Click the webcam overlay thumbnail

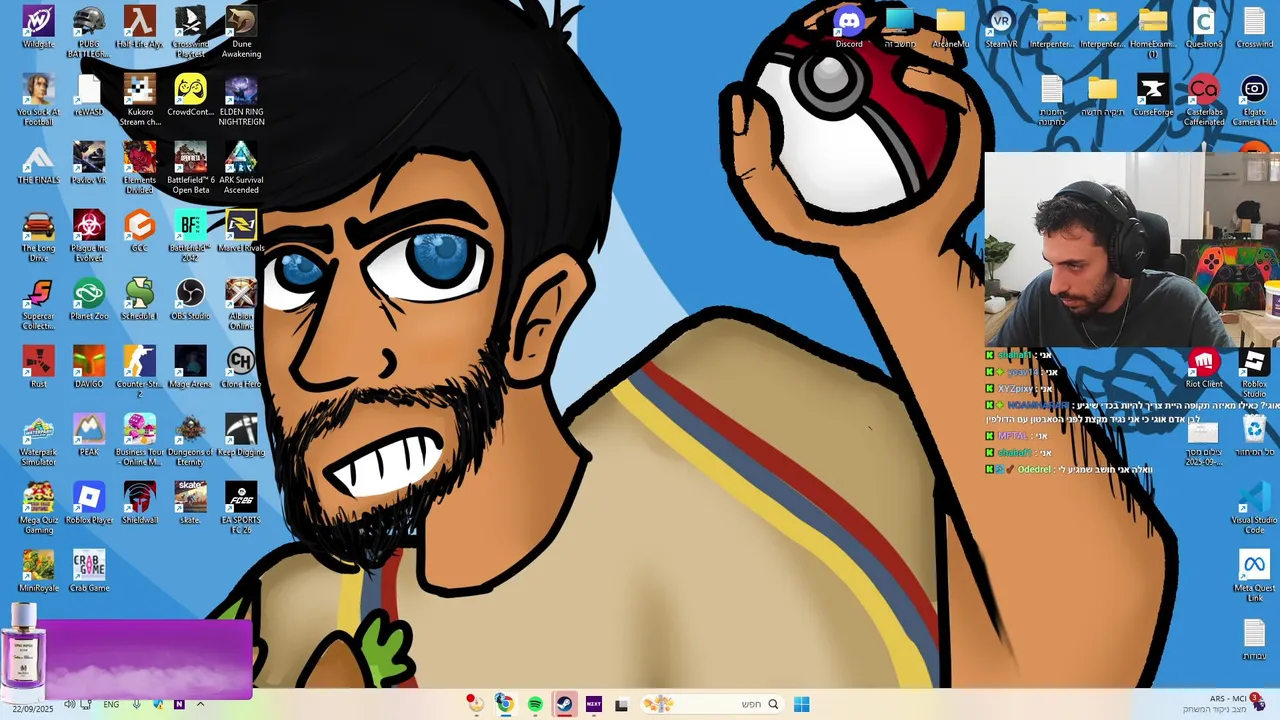1132,250
